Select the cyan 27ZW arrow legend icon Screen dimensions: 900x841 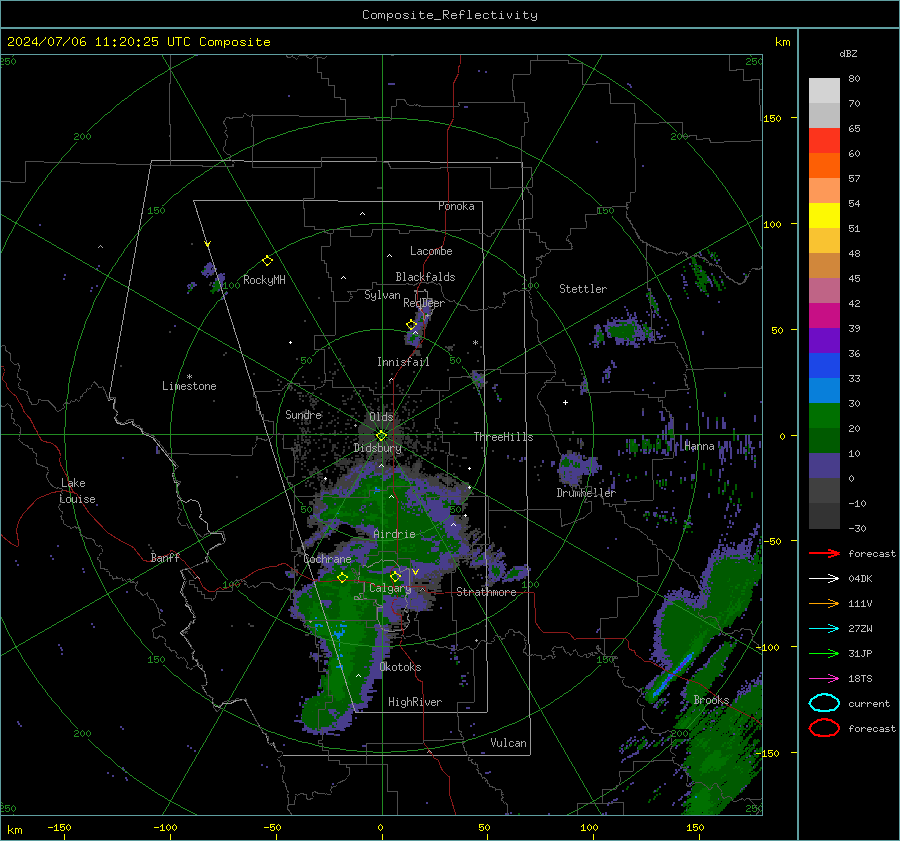[x=824, y=628]
